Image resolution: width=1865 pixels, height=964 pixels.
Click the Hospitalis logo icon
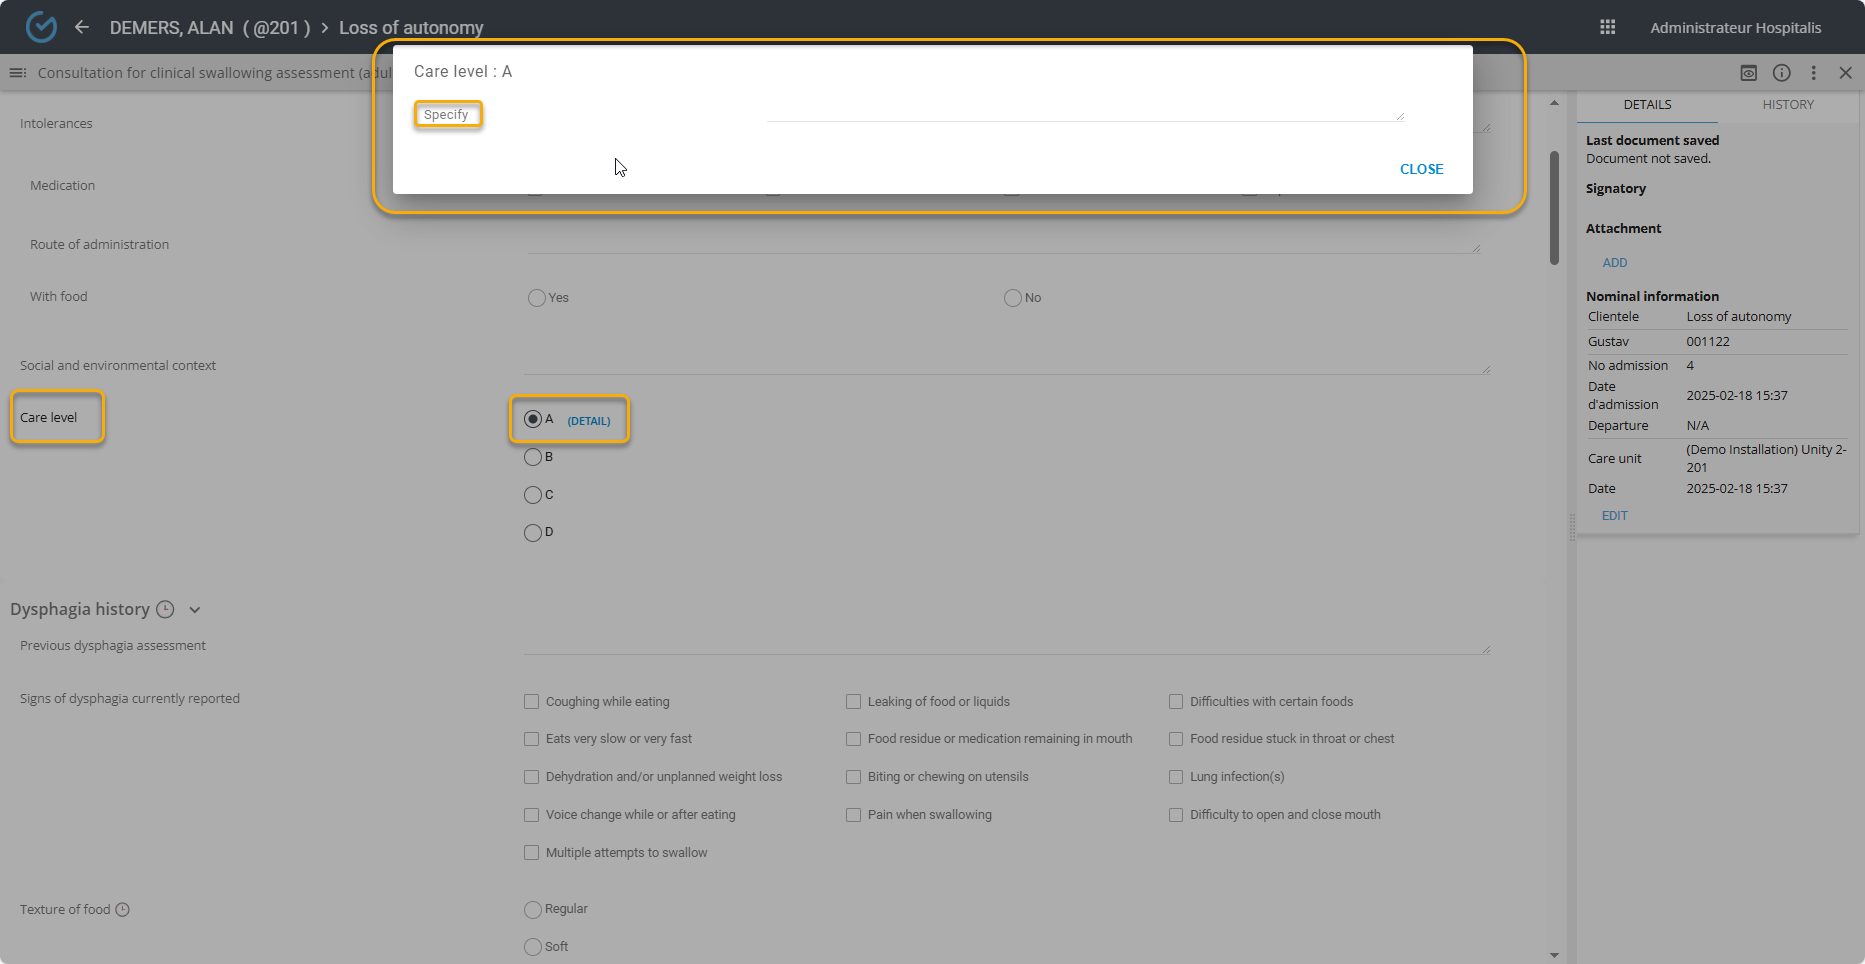pos(41,27)
